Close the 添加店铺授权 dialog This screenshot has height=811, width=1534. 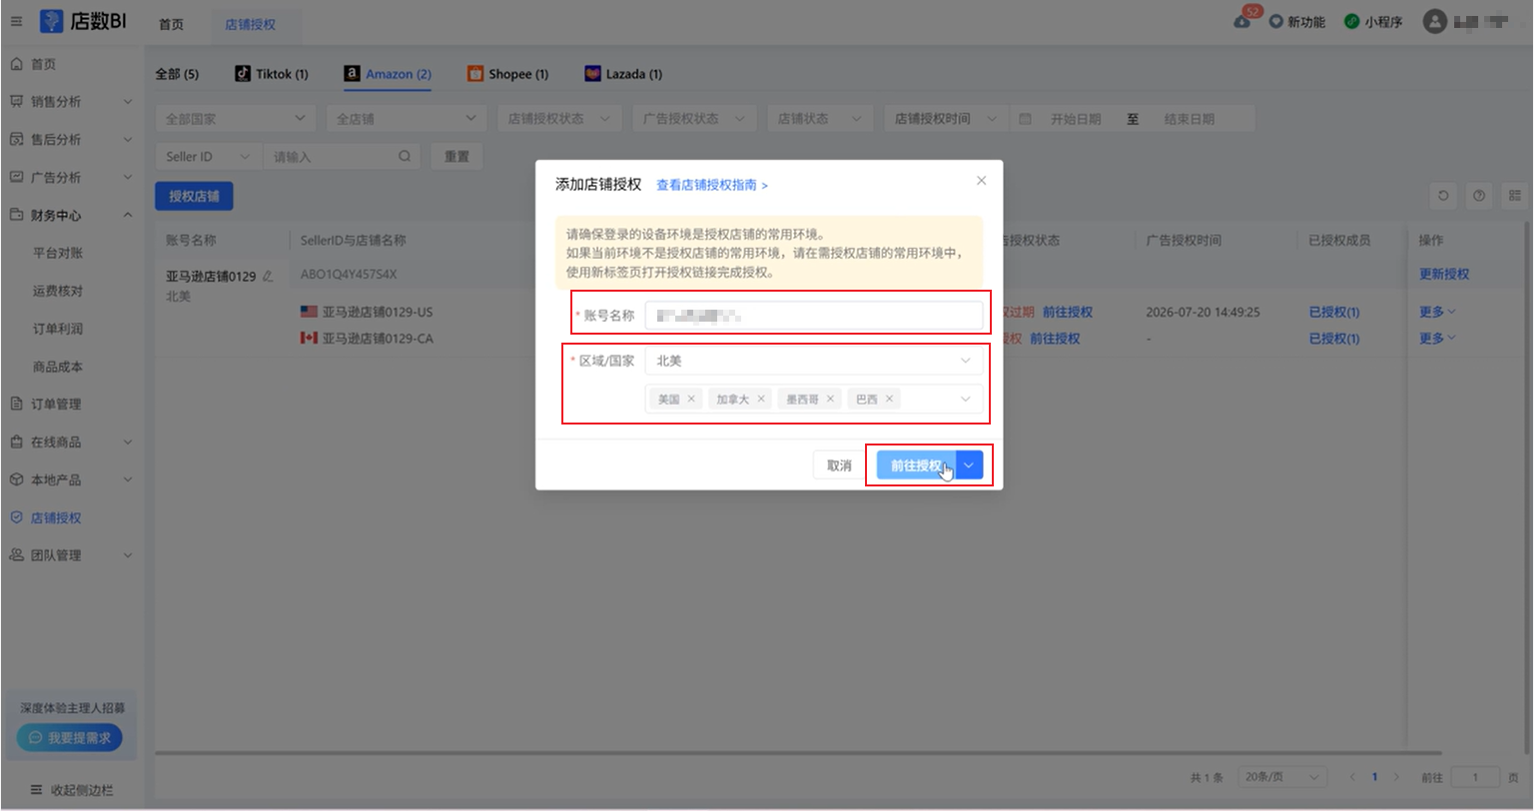[x=981, y=181]
